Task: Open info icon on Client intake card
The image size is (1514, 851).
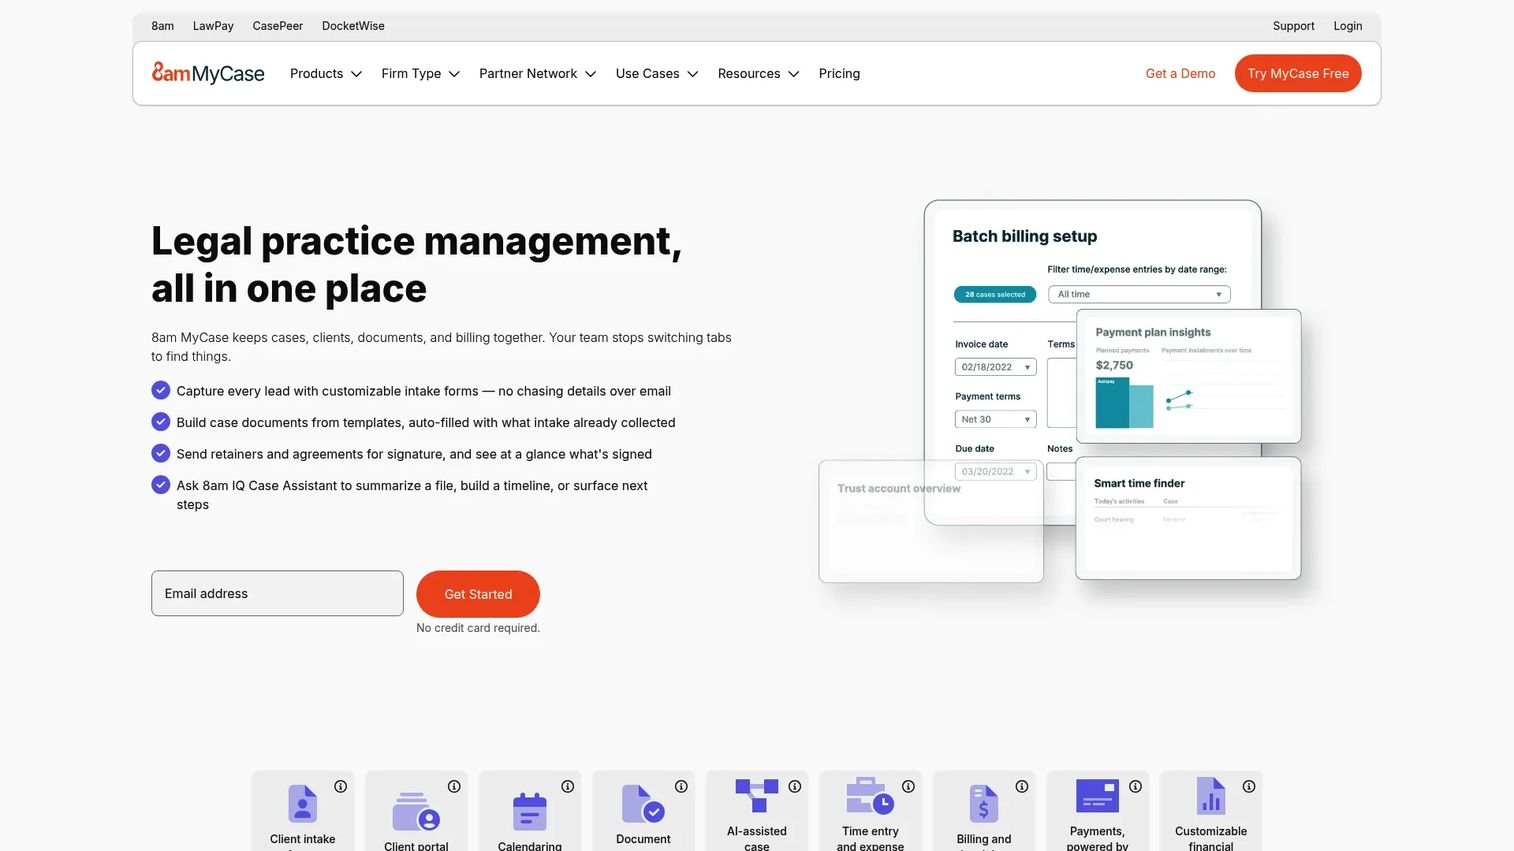Action: pos(341,787)
